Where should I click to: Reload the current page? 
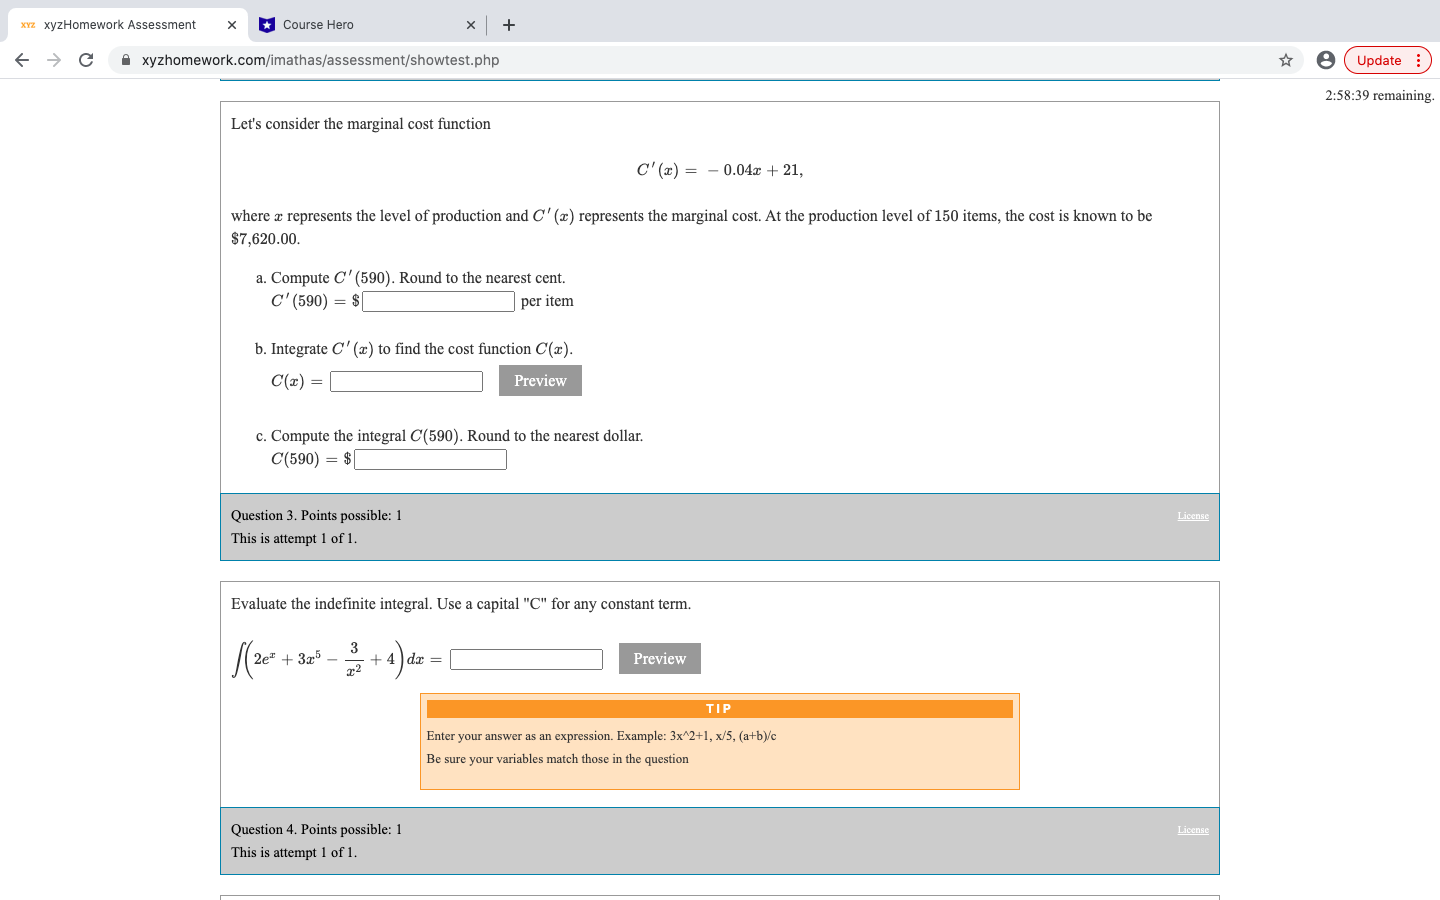[85, 60]
